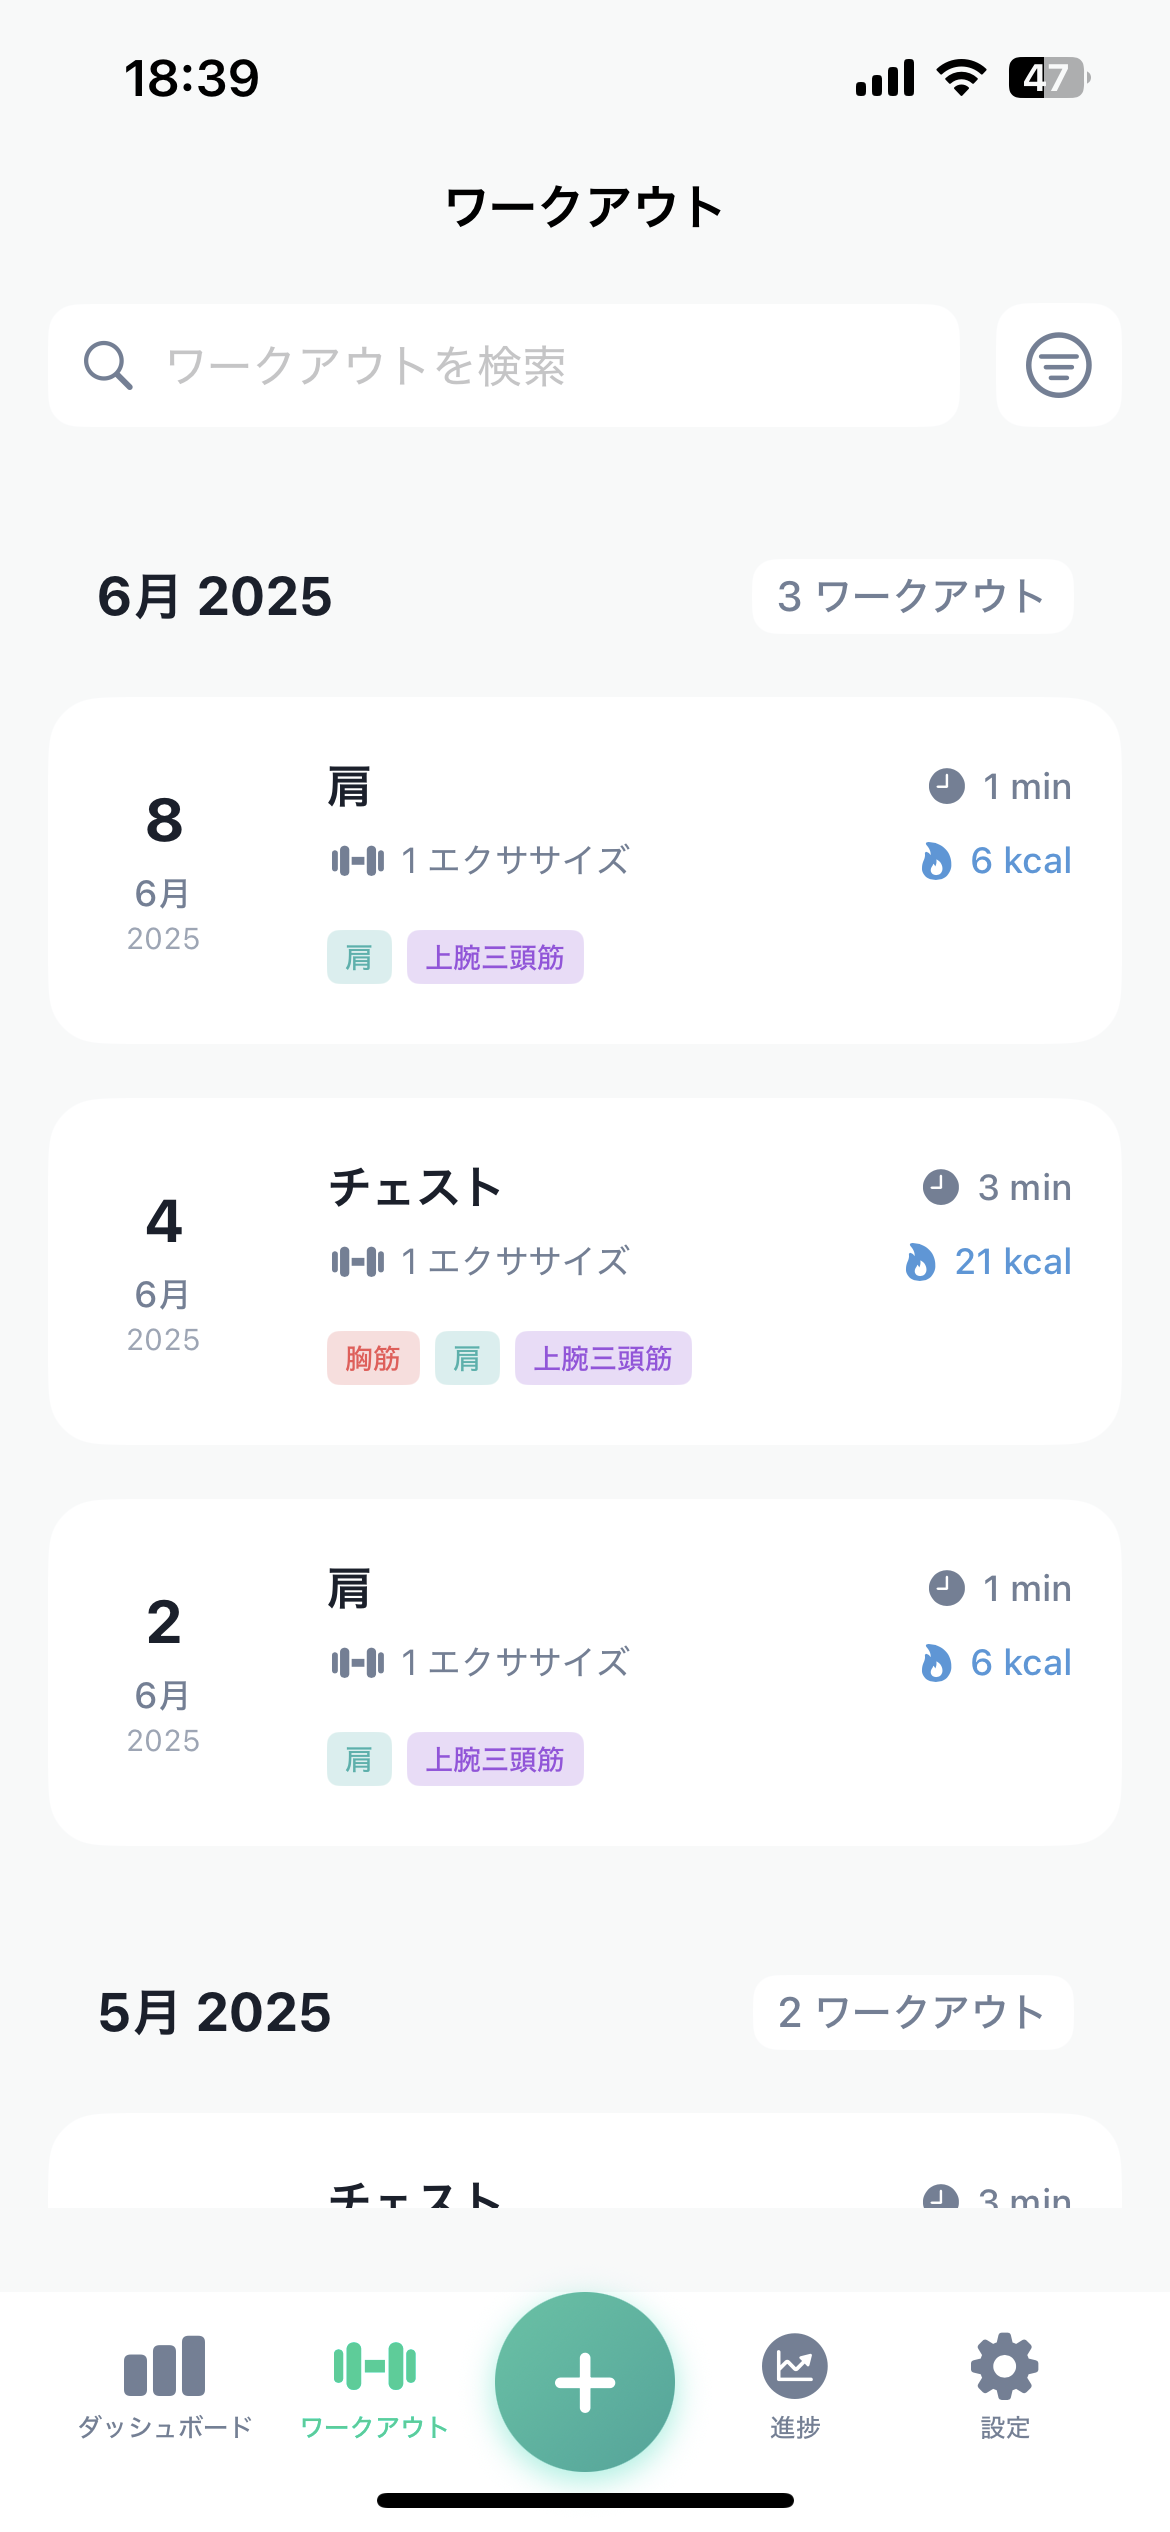Image resolution: width=1170 pixels, height=2532 pixels.
Task: Tap the flame icon beside 21 kcal
Action: click(920, 1262)
